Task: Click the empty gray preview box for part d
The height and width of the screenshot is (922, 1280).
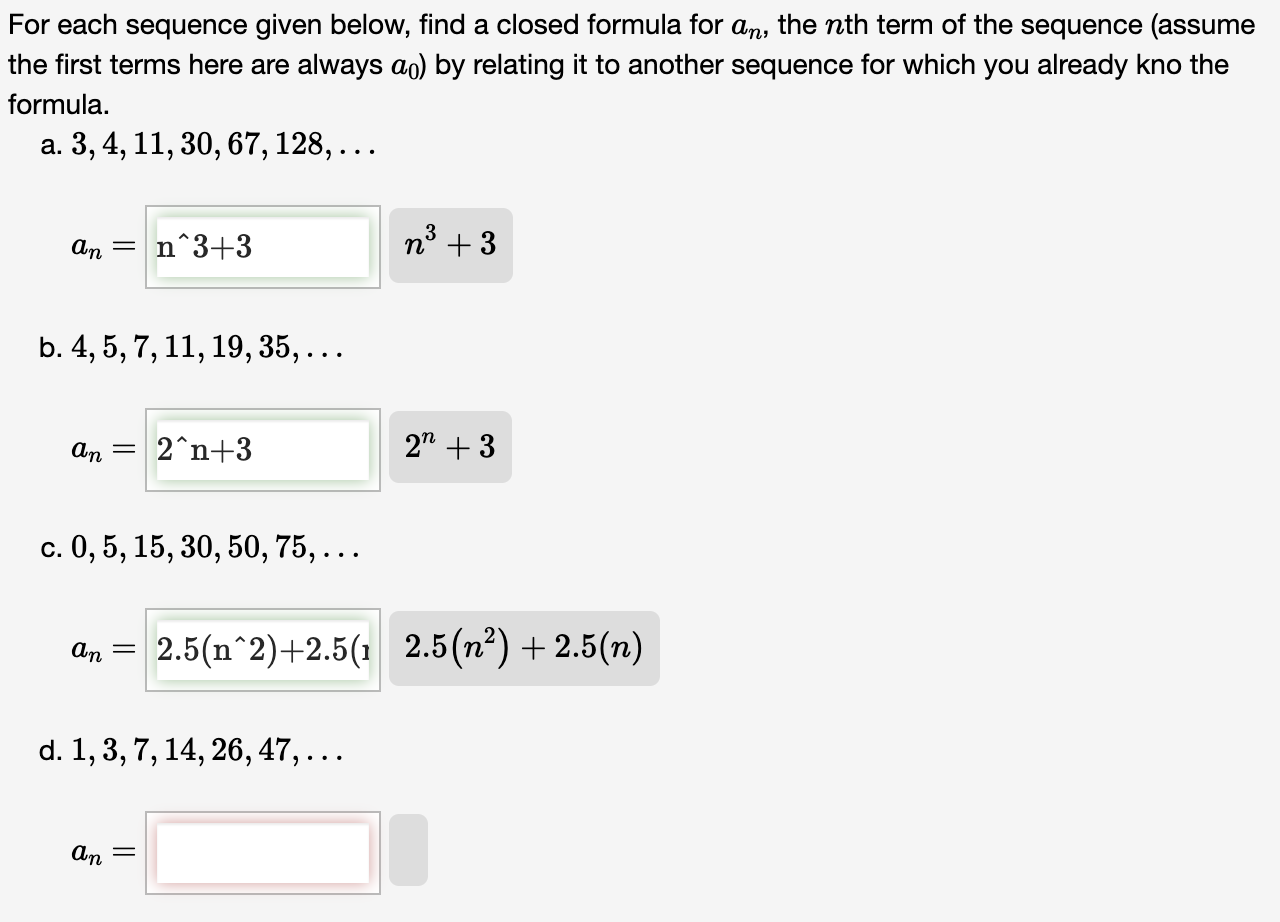Action: click(x=409, y=849)
